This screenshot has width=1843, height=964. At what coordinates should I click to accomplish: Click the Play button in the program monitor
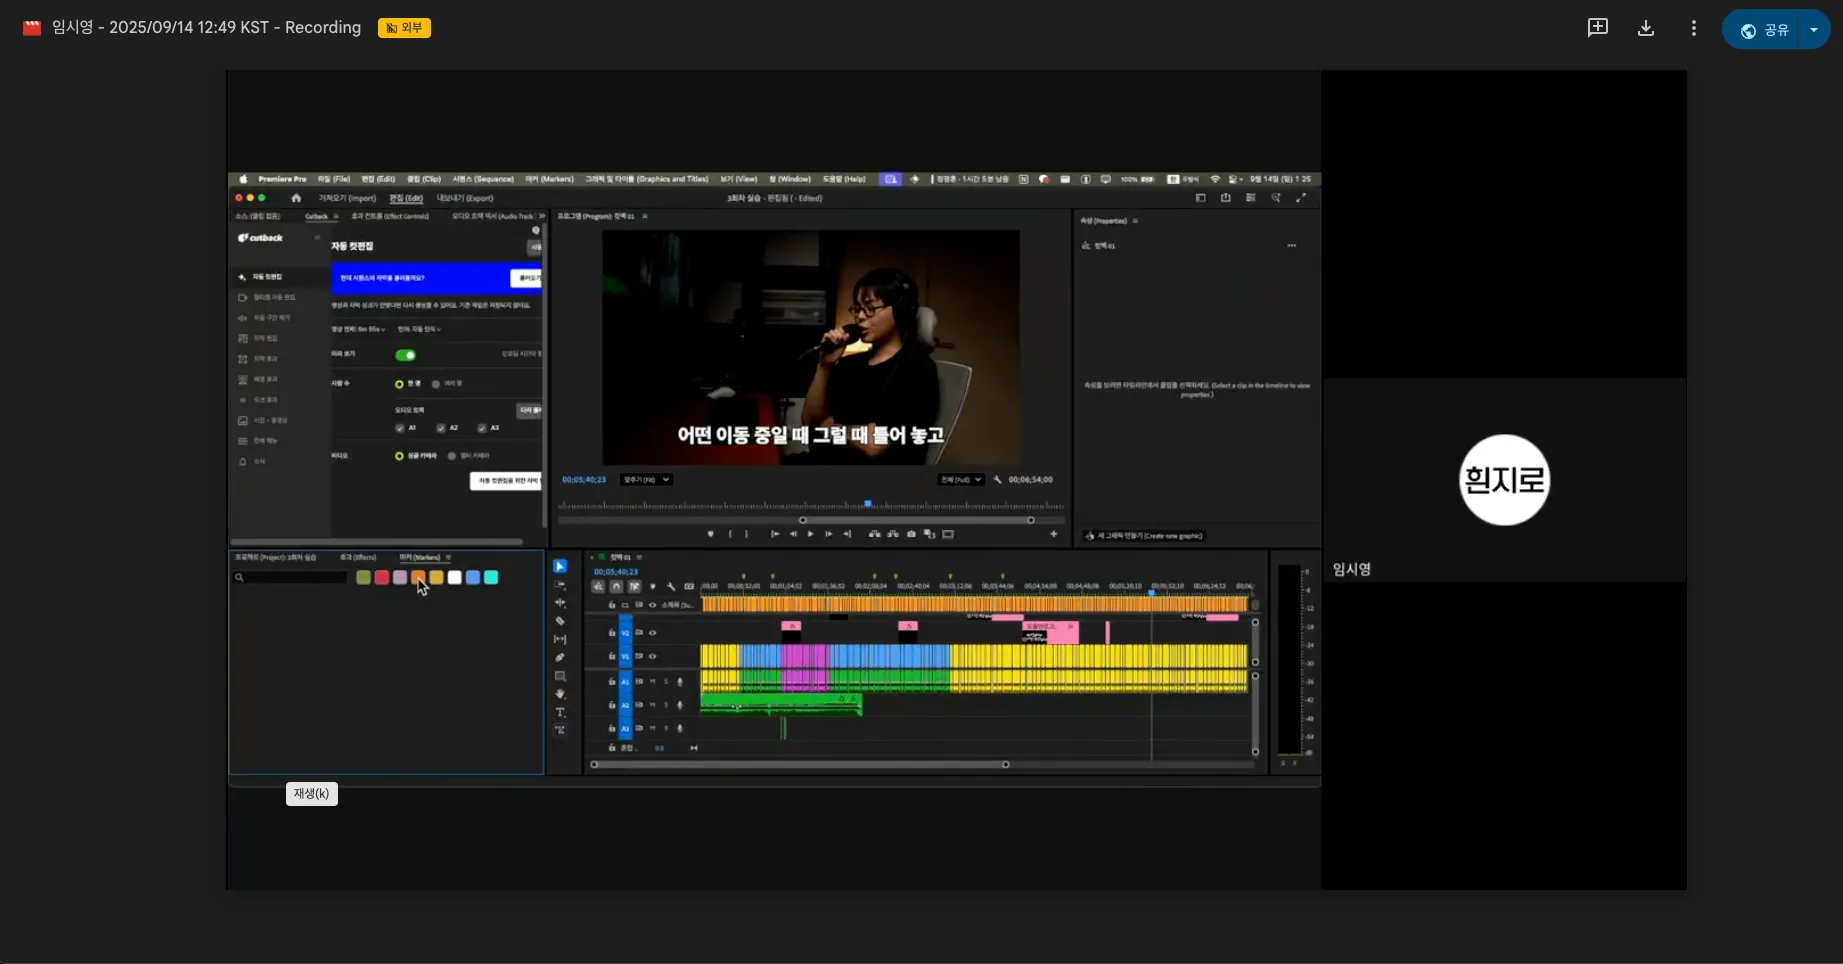coord(811,534)
